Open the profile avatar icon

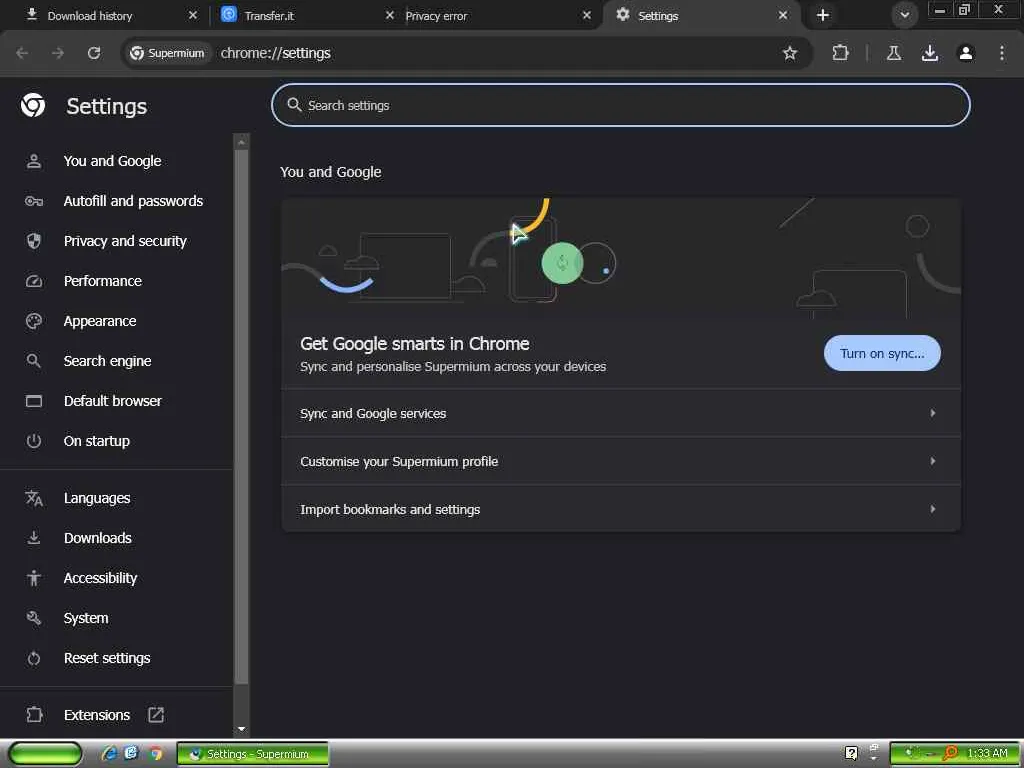966,53
